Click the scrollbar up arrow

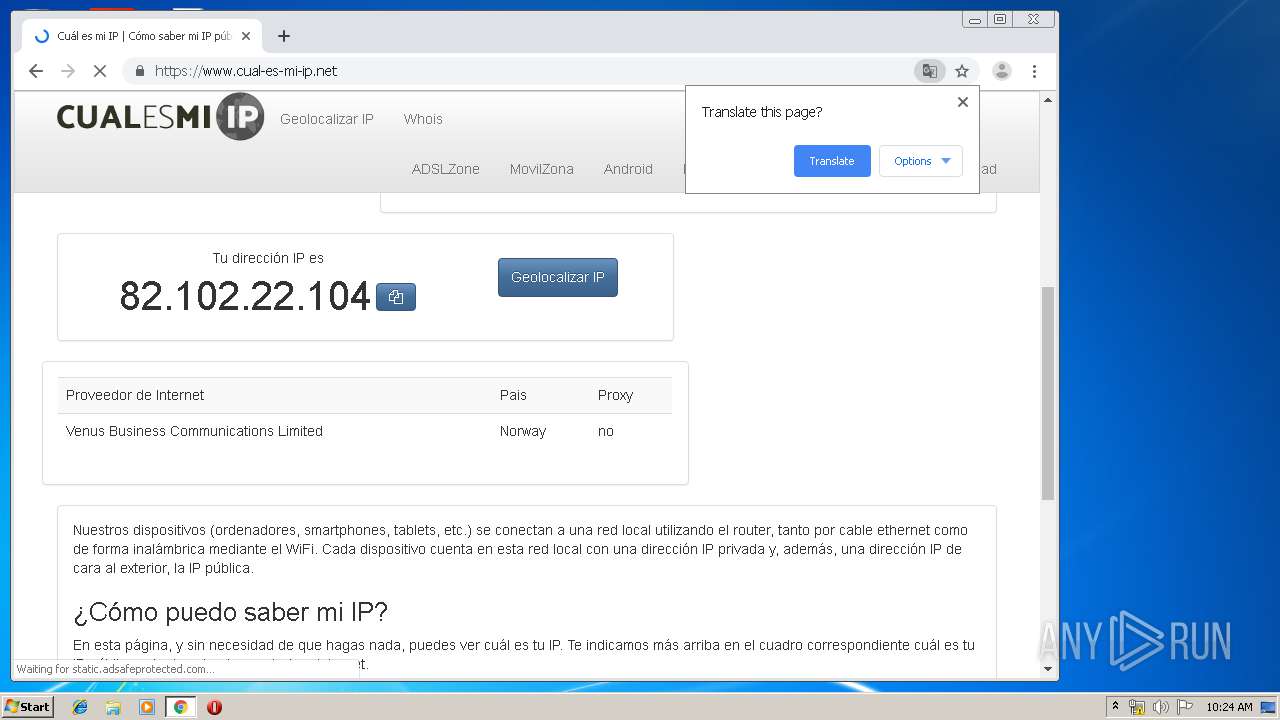(1048, 100)
